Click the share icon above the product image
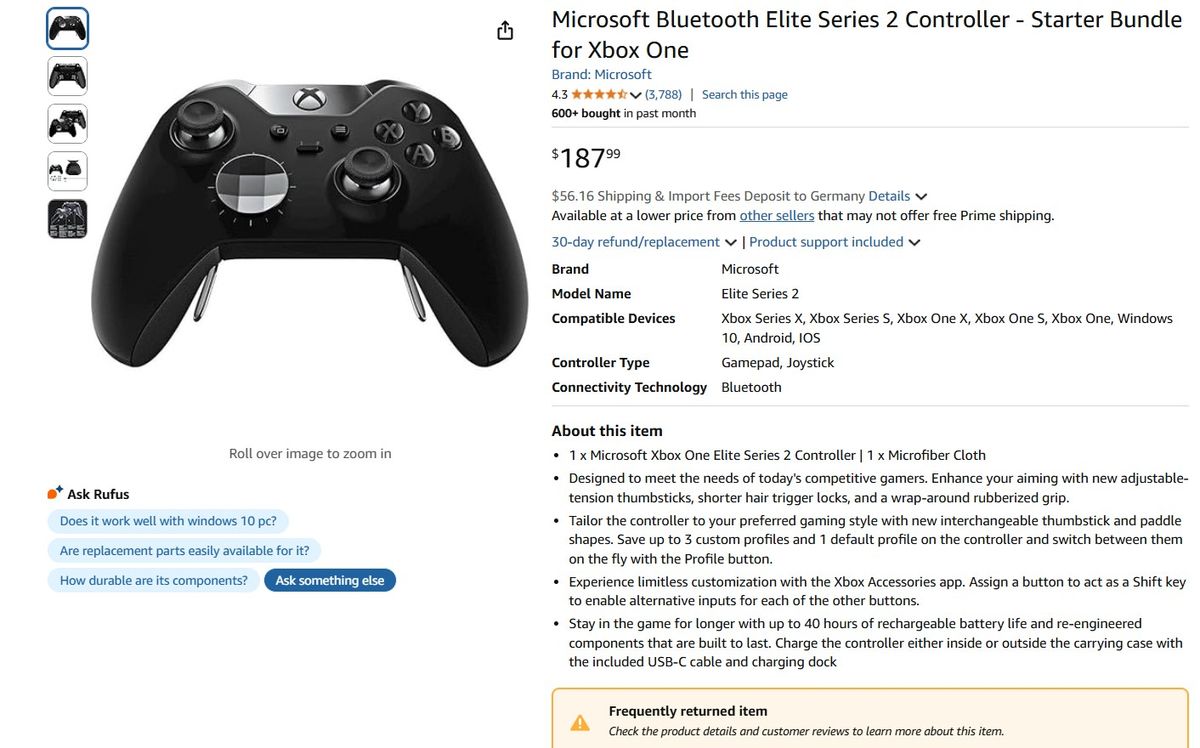The width and height of the screenshot is (1200, 748). click(x=505, y=30)
